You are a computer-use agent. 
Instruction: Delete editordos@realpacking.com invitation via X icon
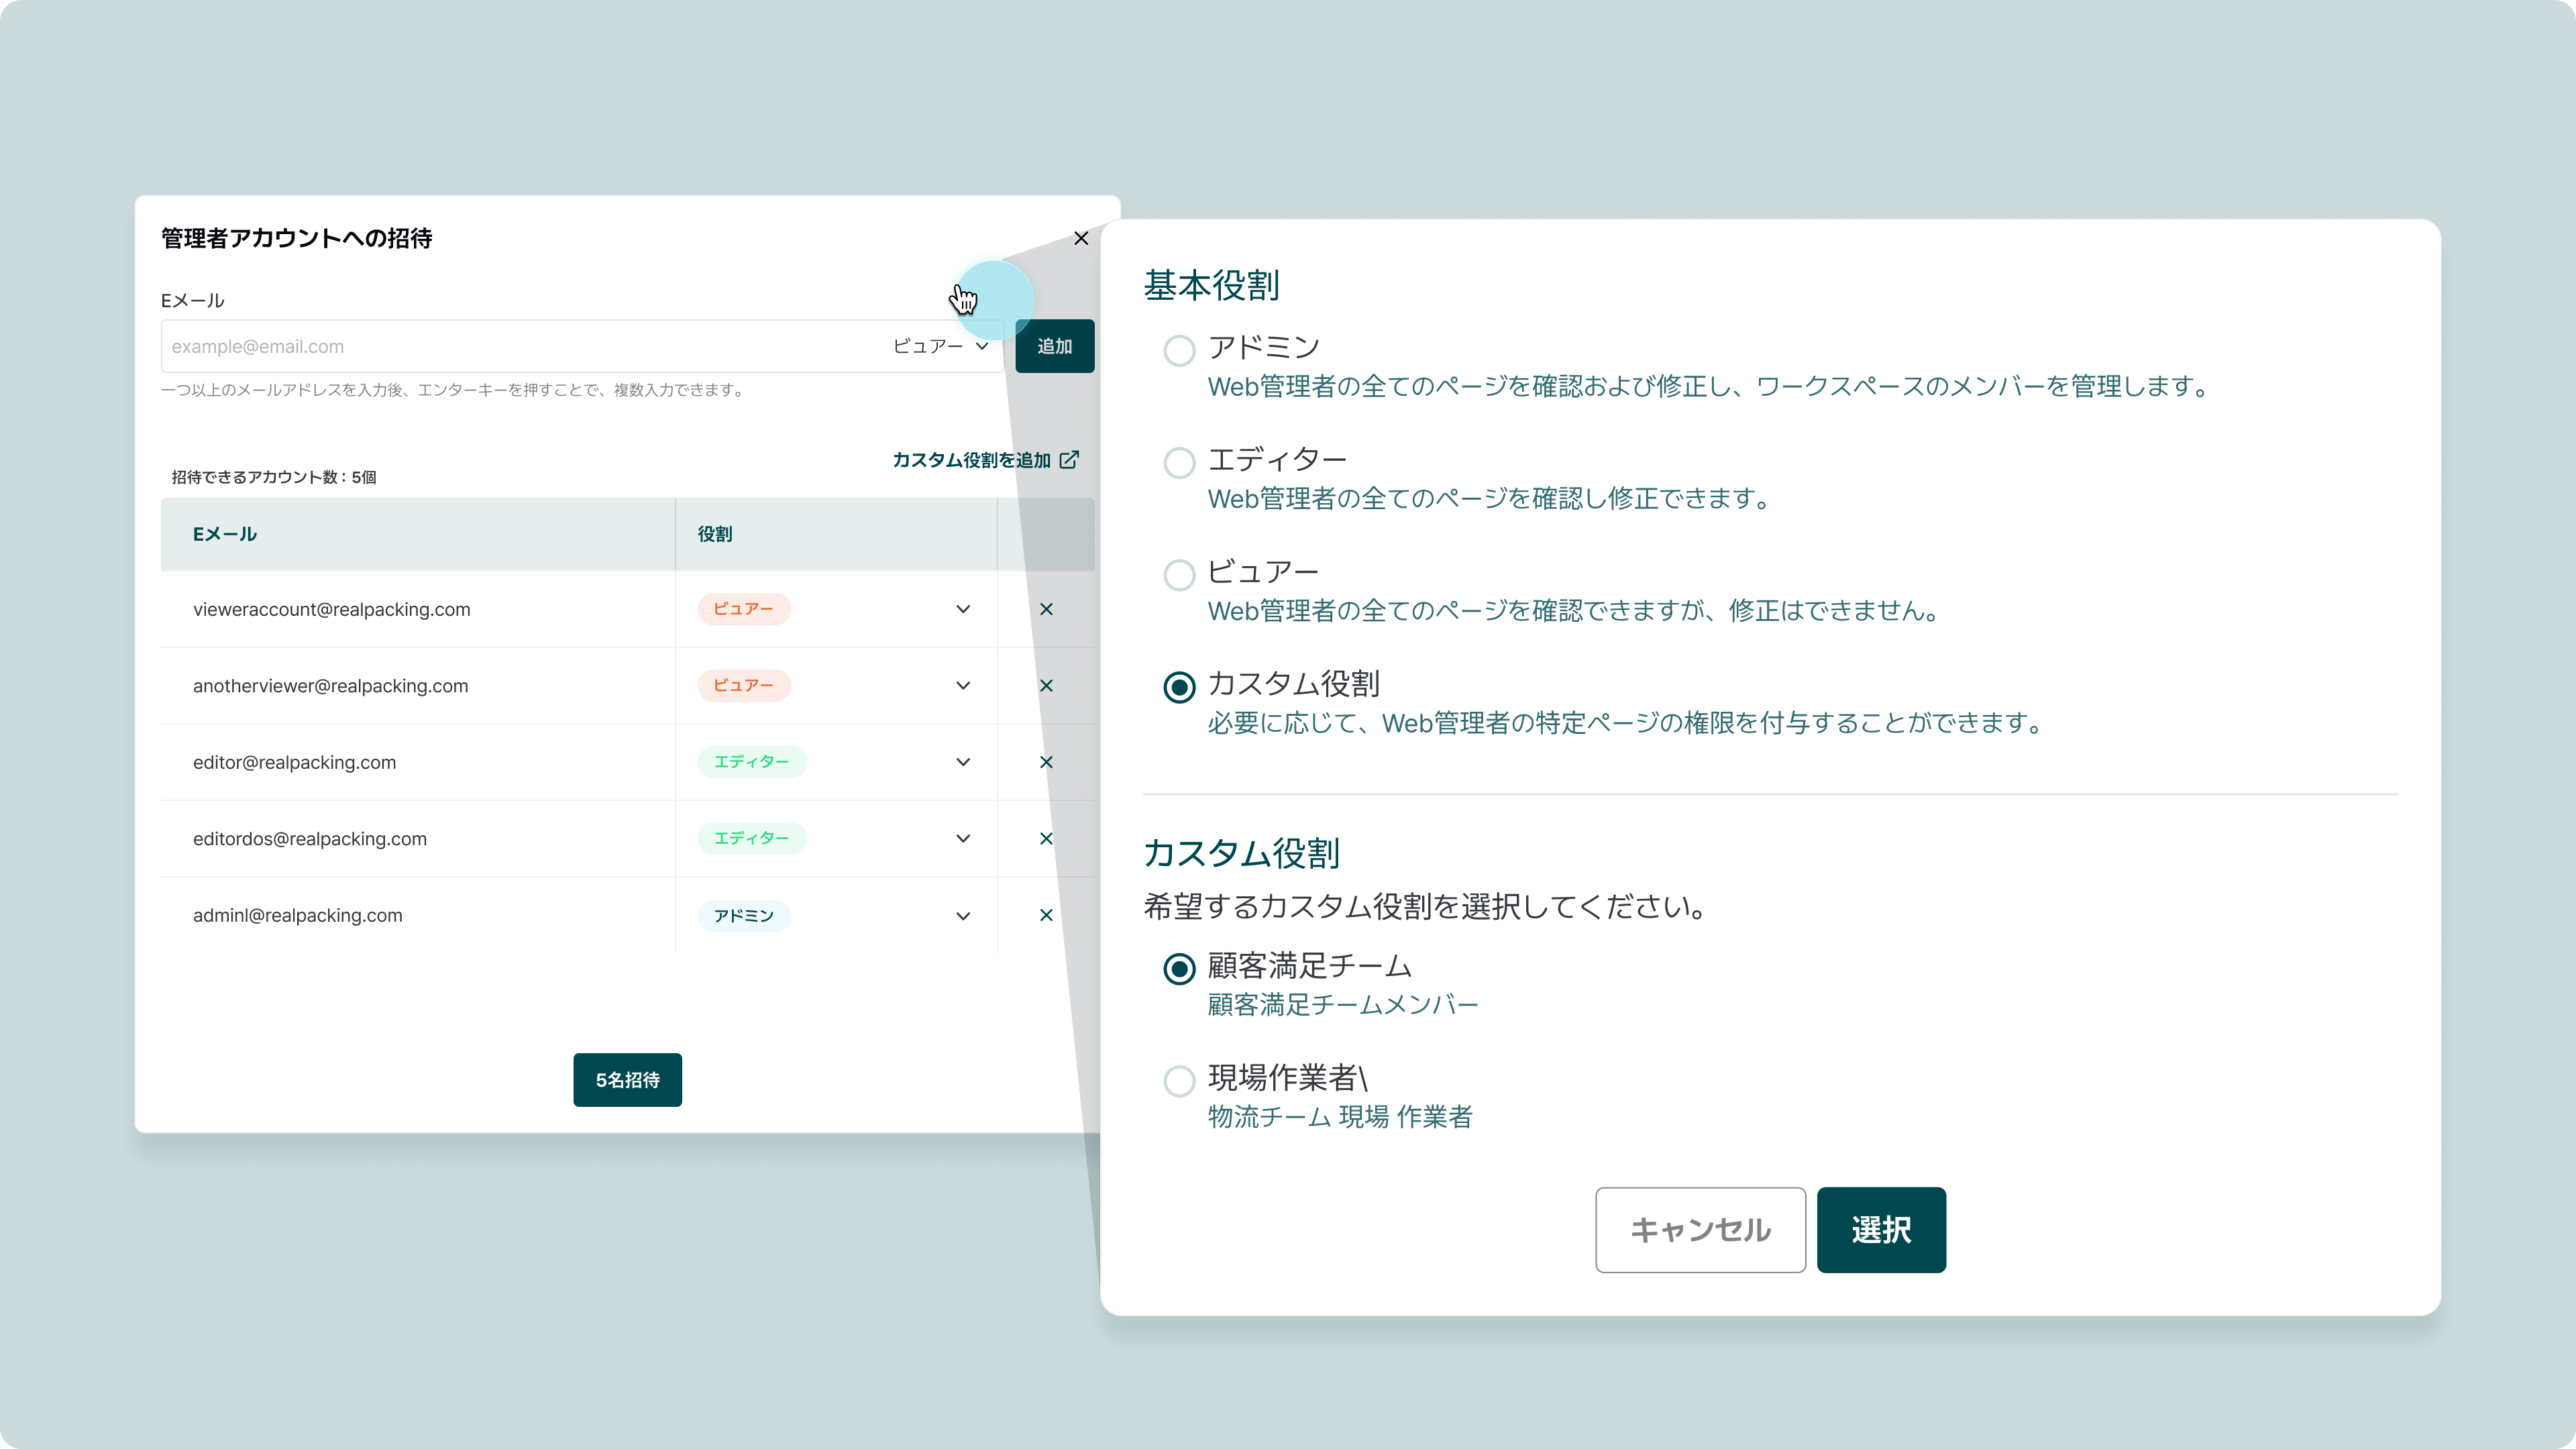coord(1046,839)
